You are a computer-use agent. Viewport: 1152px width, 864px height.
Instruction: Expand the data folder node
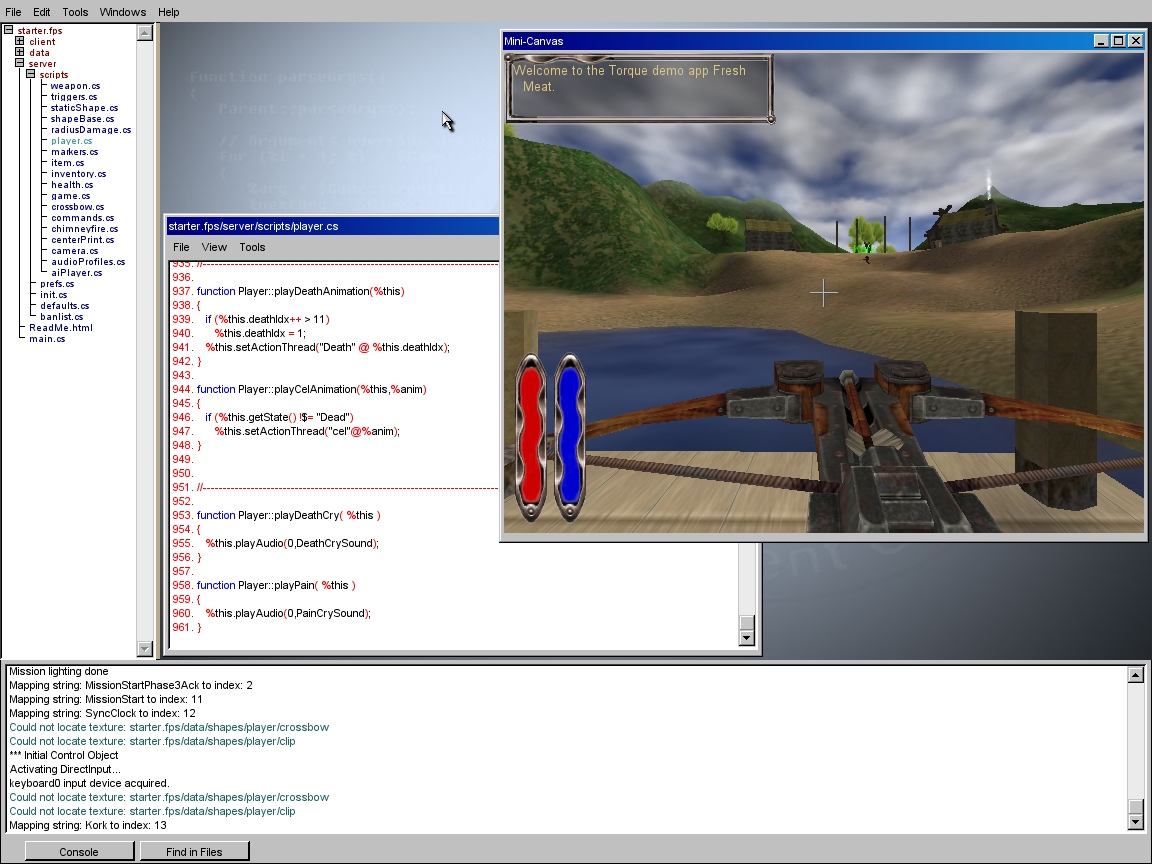(x=19, y=53)
